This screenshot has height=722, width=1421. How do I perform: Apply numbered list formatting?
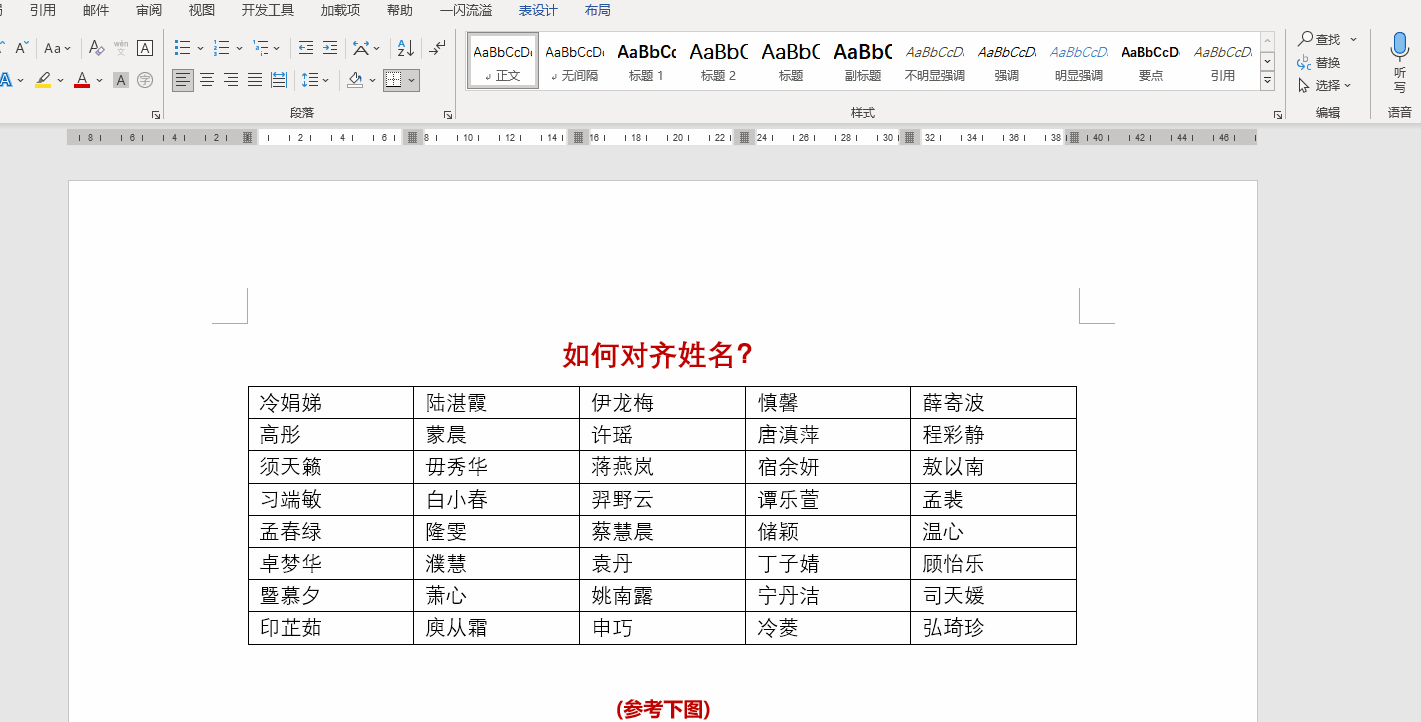click(x=222, y=48)
